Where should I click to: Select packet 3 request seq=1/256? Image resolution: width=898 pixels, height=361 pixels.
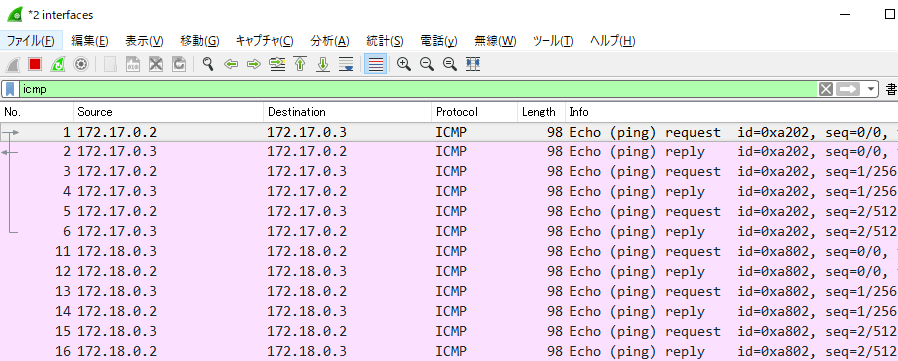click(449, 172)
